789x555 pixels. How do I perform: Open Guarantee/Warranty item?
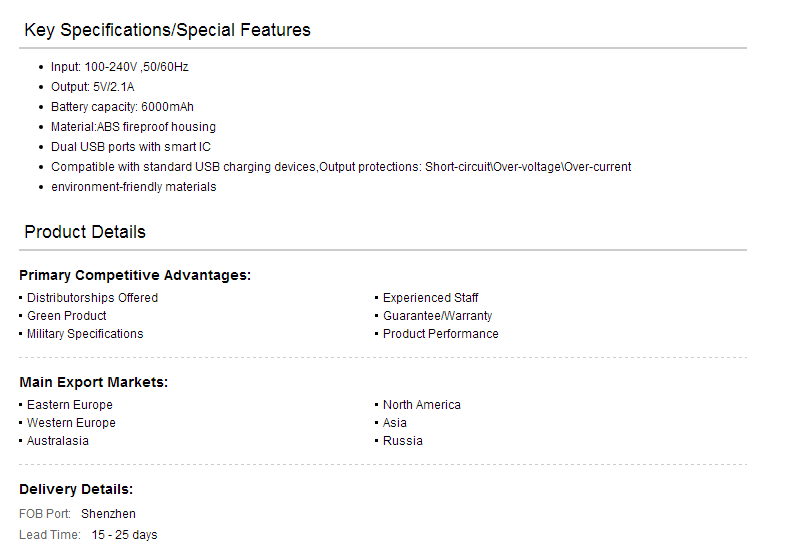[x=438, y=316]
